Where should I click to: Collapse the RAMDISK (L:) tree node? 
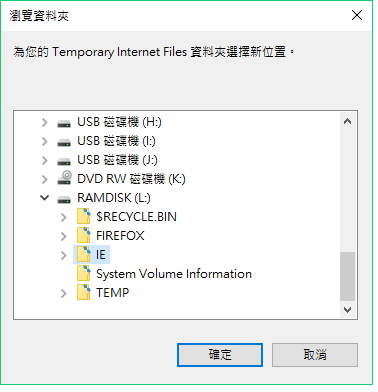coord(45,198)
